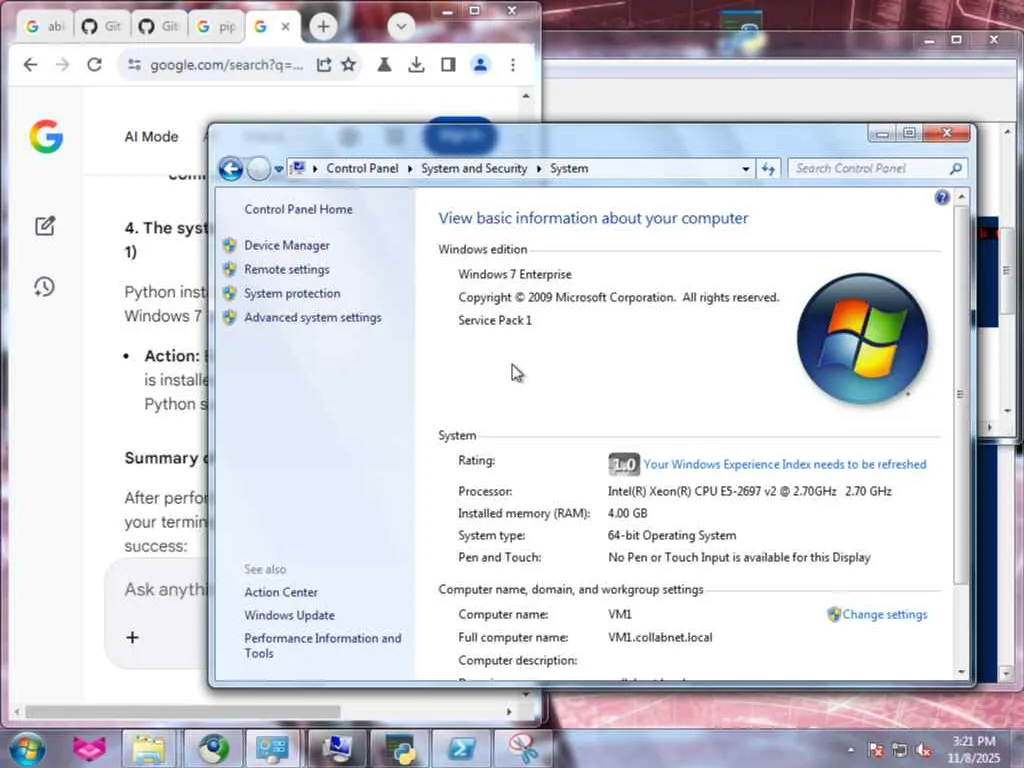Toggle Chrome side panel icon
The width and height of the screenshot is (1024, 768).
[x=448, y=65]
